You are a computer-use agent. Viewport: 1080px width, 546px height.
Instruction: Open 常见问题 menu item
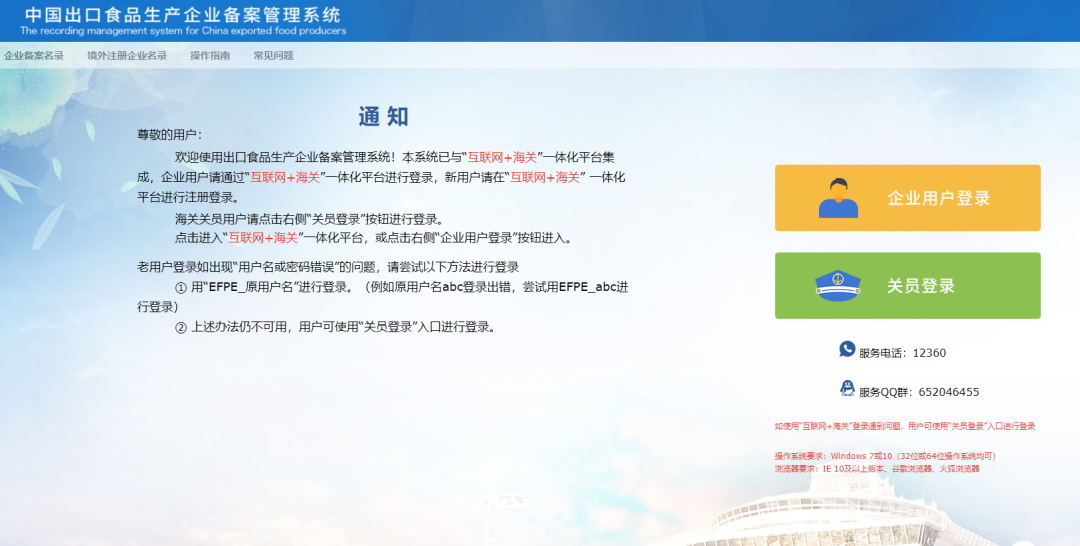point(273,56)
